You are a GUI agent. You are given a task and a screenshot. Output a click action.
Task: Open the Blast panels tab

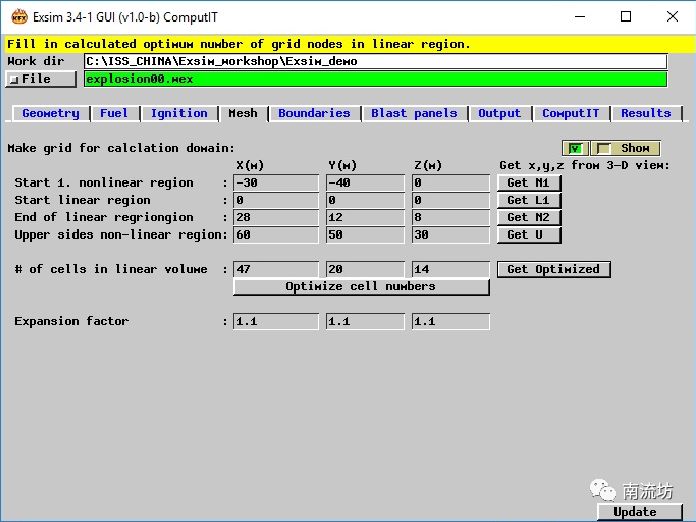point(414,113)
